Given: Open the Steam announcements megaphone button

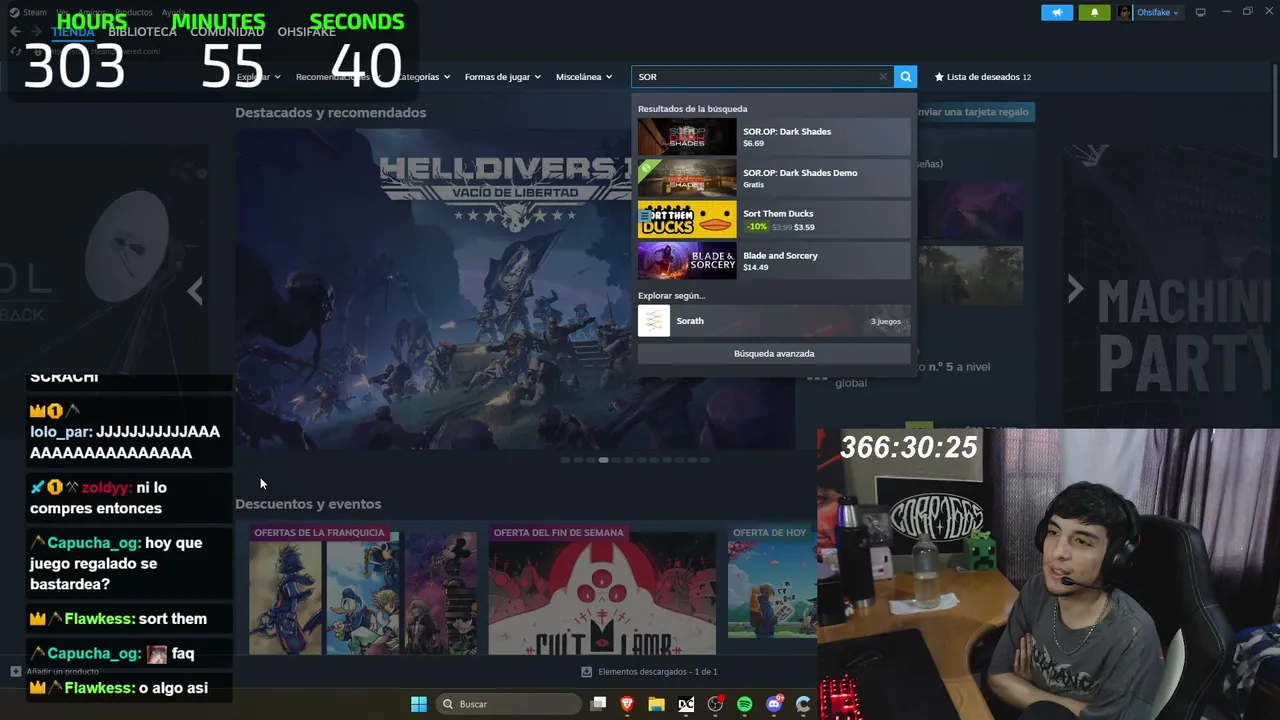Looking at the screenshot, I should tap(1057, 13).
